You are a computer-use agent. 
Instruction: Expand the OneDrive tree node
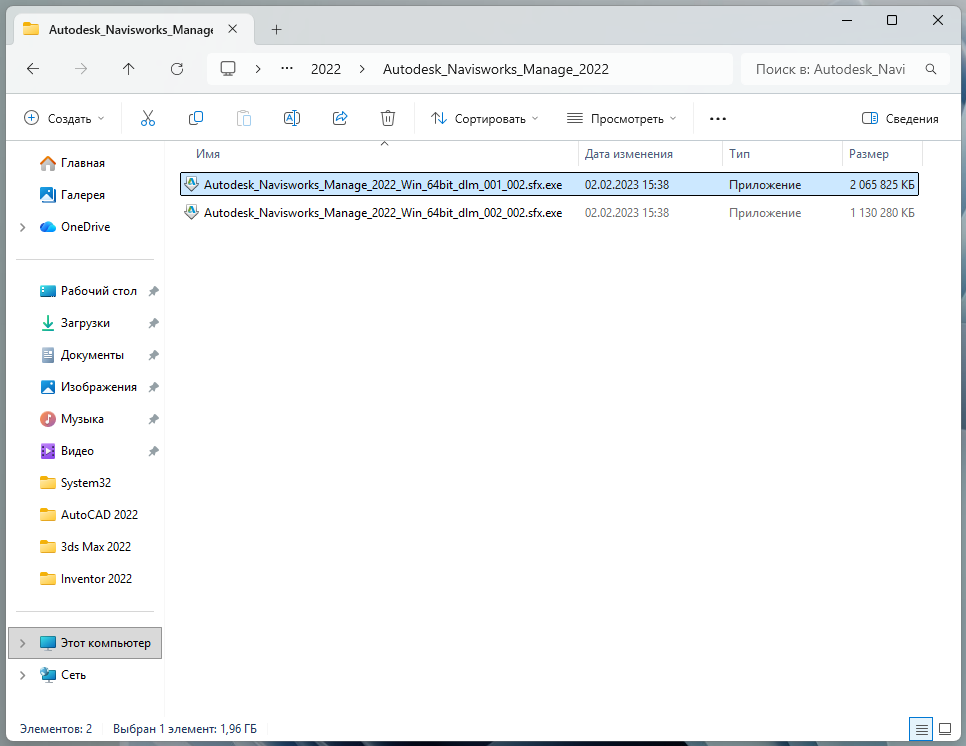22,227
